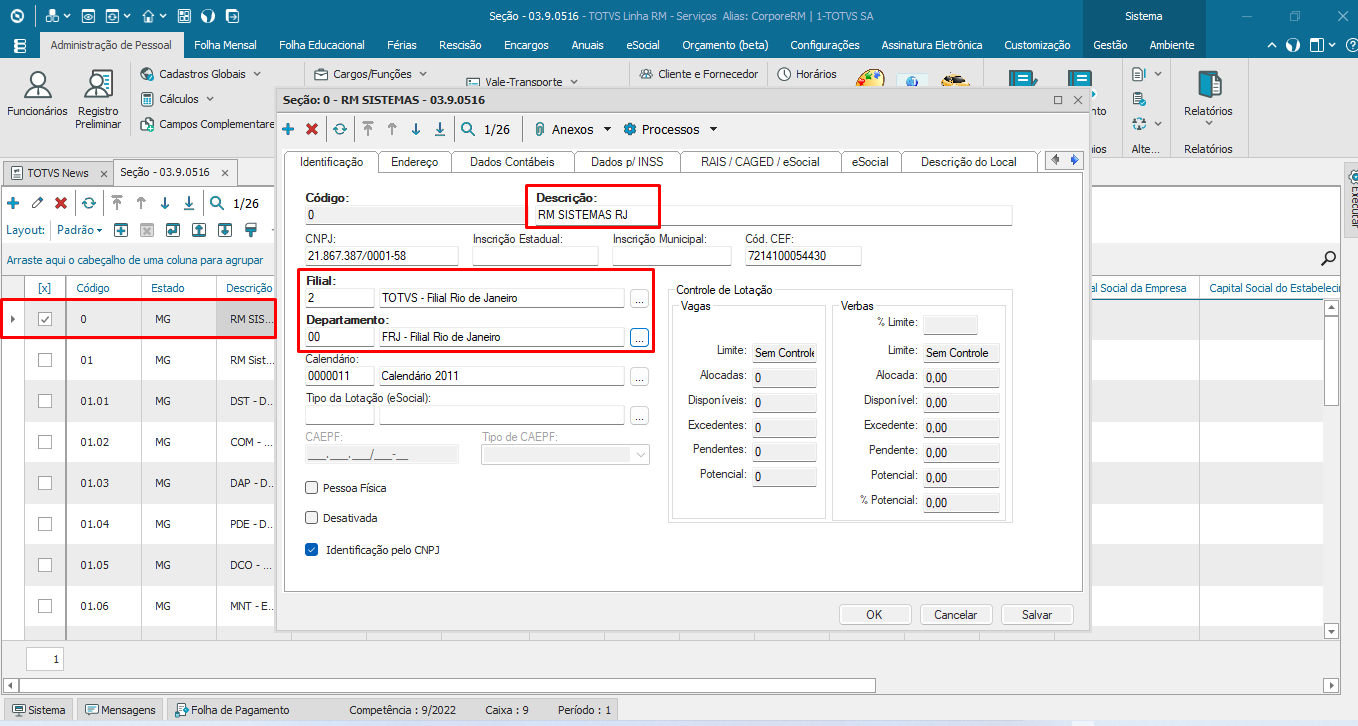This screenshot has width=1358, height=726.
Task: Click the add record plus in Seção dialog
Action: click(288, 129)
